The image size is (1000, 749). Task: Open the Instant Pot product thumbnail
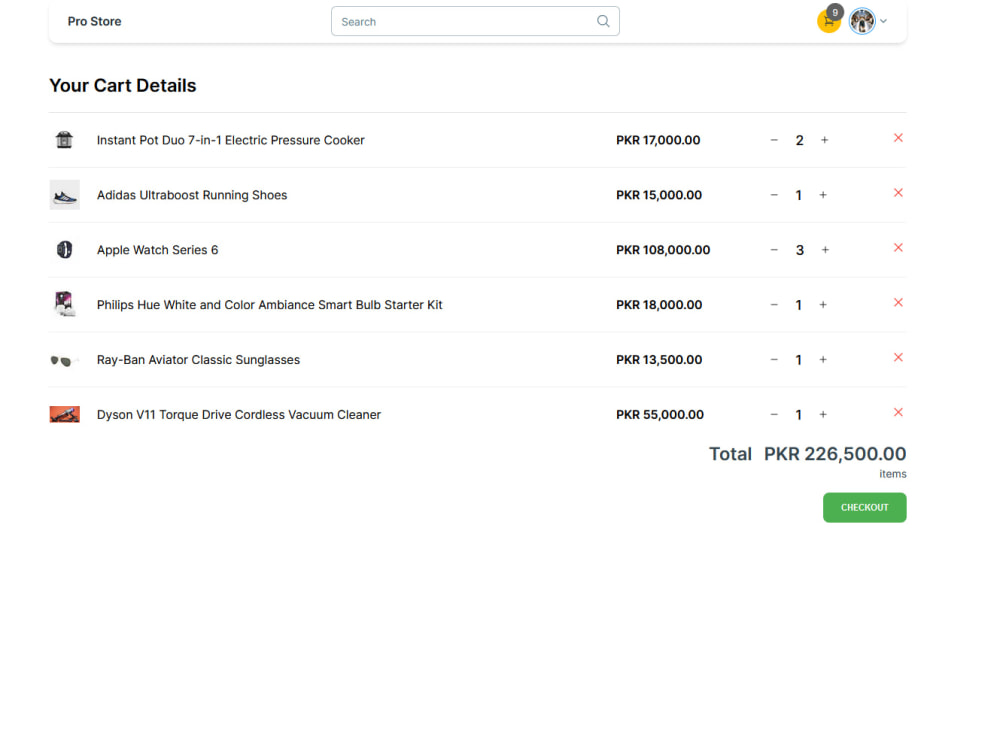64,140
